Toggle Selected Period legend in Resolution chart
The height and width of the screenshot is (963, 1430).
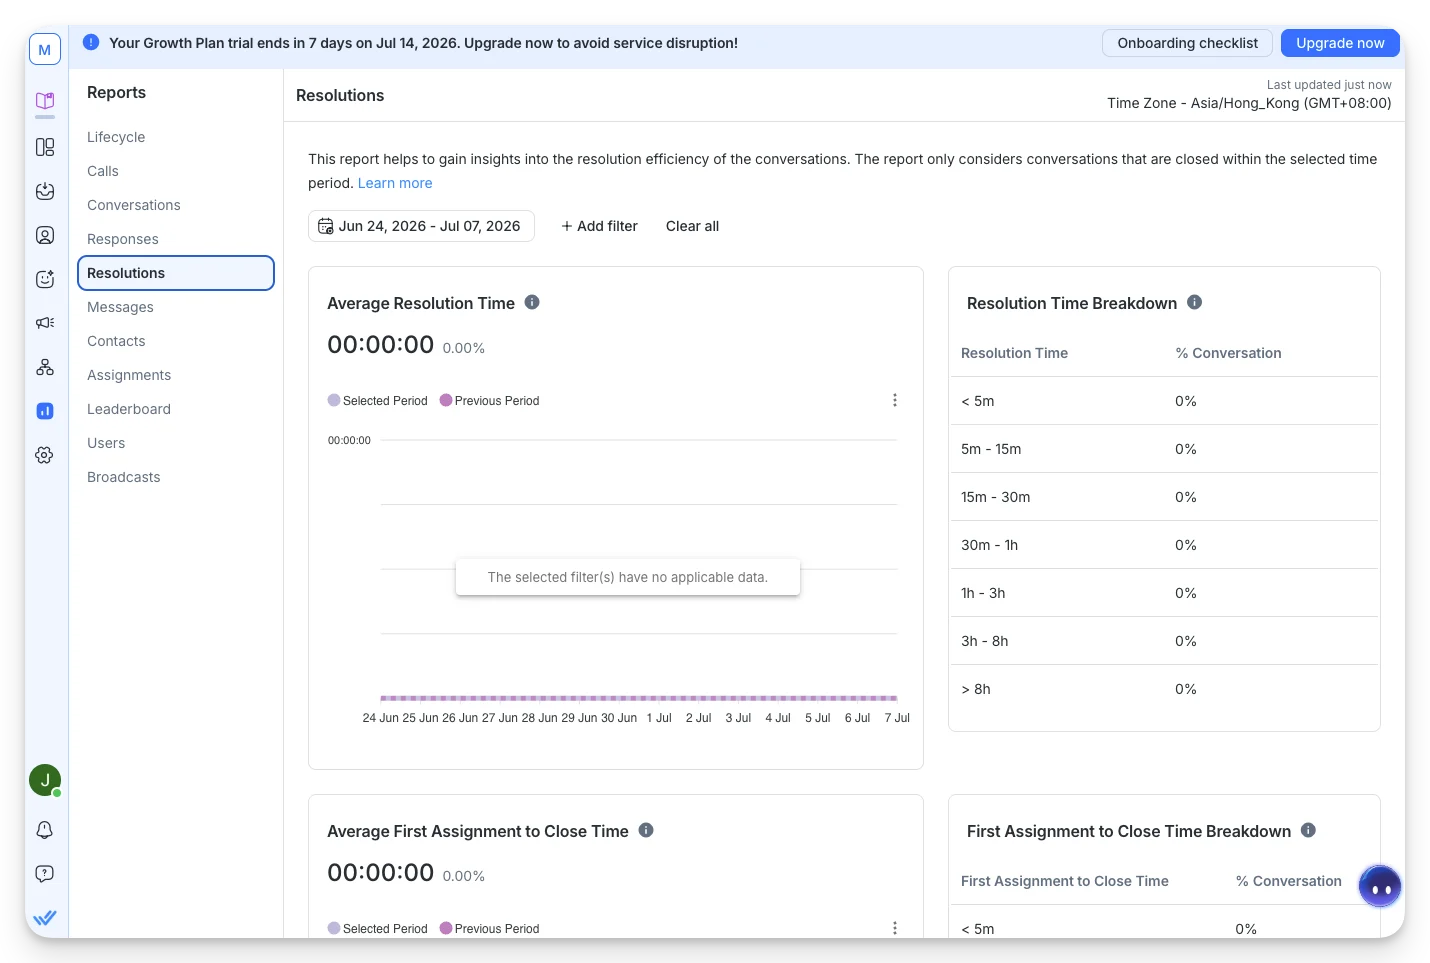pos(378,401)
